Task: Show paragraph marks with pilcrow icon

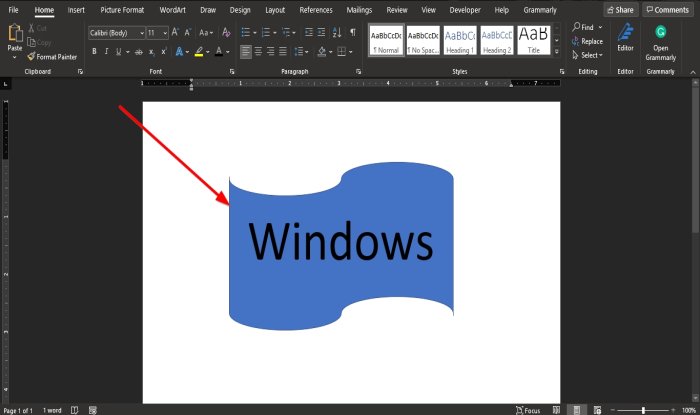Action: (353, 32)
